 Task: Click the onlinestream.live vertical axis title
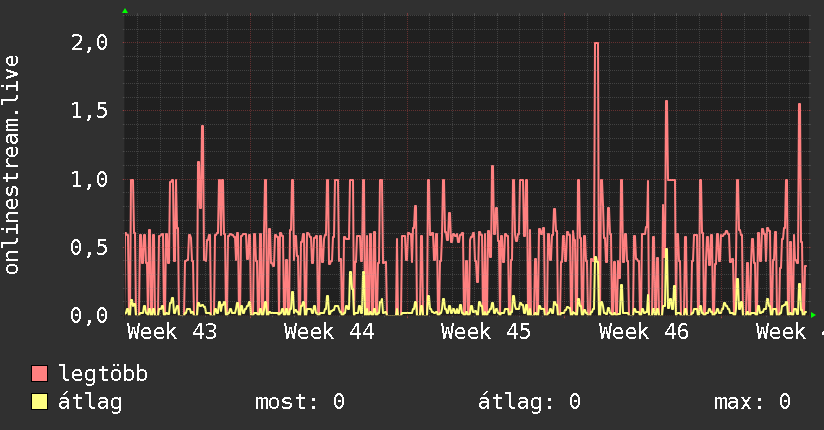[x=11, y=165]
